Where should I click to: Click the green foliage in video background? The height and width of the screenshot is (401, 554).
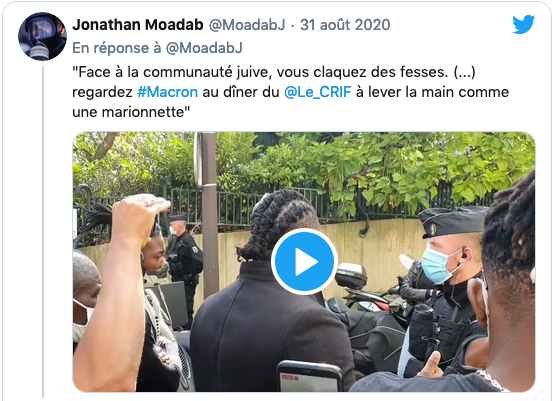click(x=389, y=170)
